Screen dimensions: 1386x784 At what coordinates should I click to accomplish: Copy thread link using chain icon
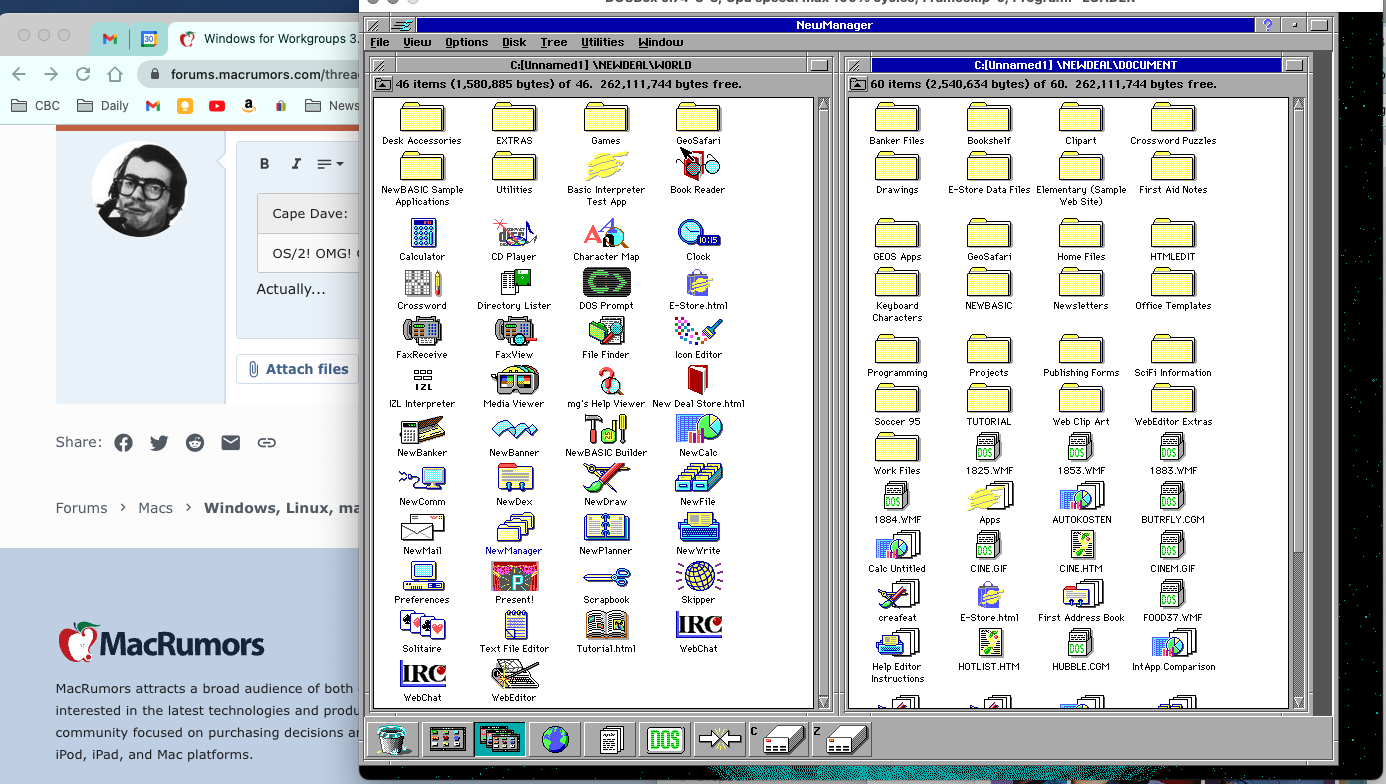[x=266, y=443]
